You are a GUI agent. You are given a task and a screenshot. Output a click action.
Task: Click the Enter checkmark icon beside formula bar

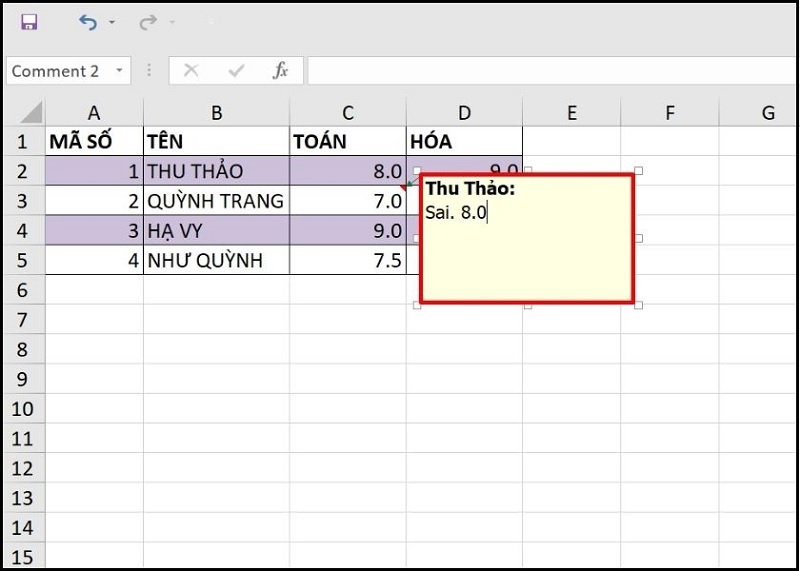point(236,71)
